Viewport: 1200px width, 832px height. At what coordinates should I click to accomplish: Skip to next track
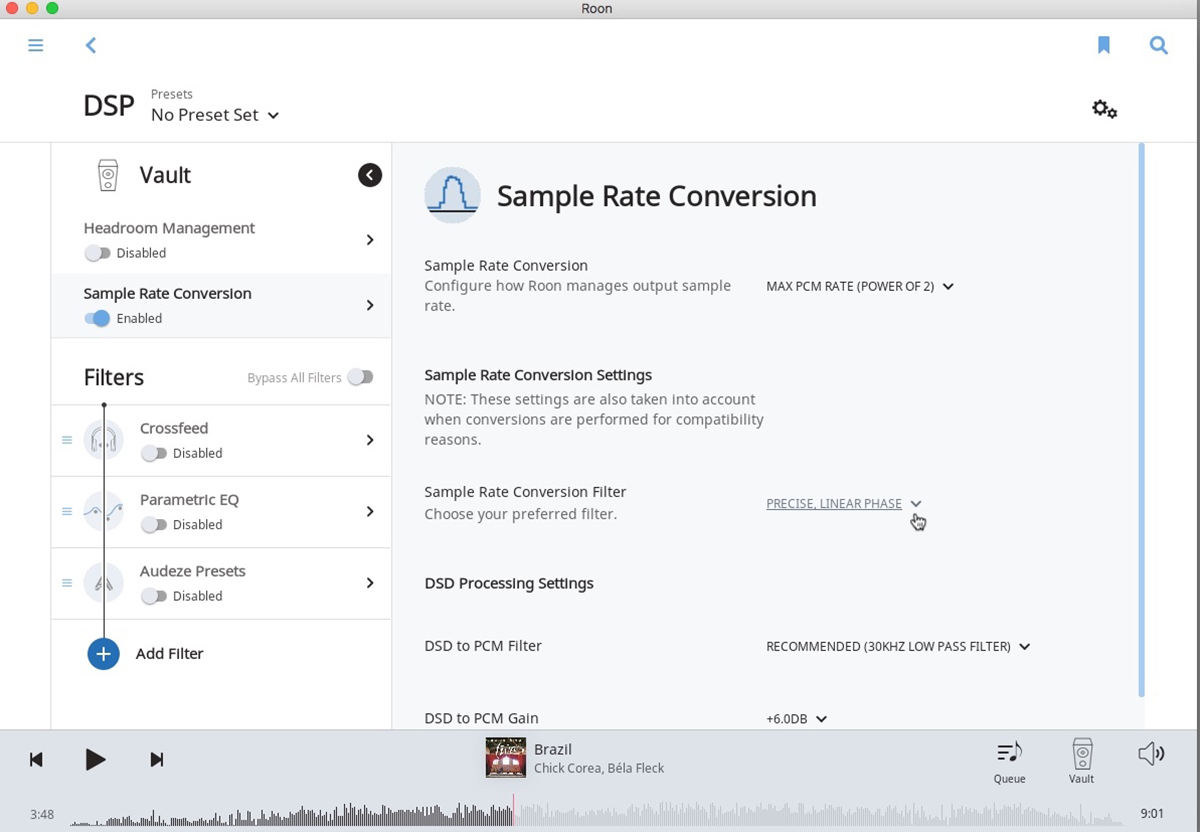[157, 760]
